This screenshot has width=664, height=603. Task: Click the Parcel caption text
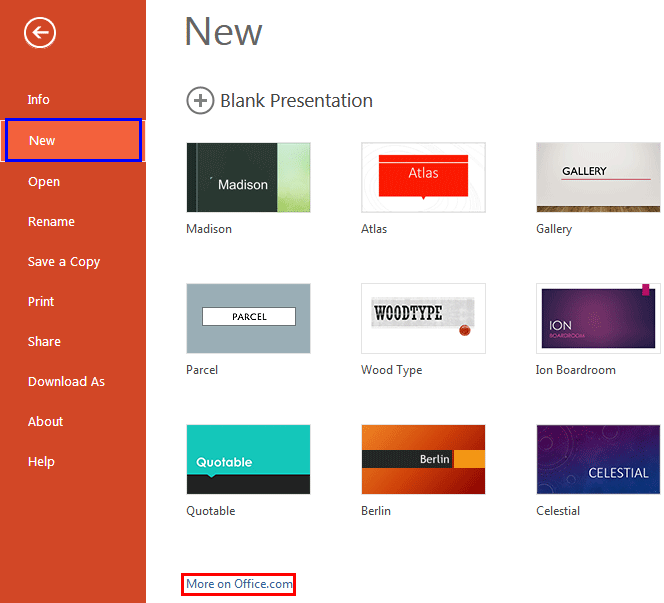click(x=202, y=370)
